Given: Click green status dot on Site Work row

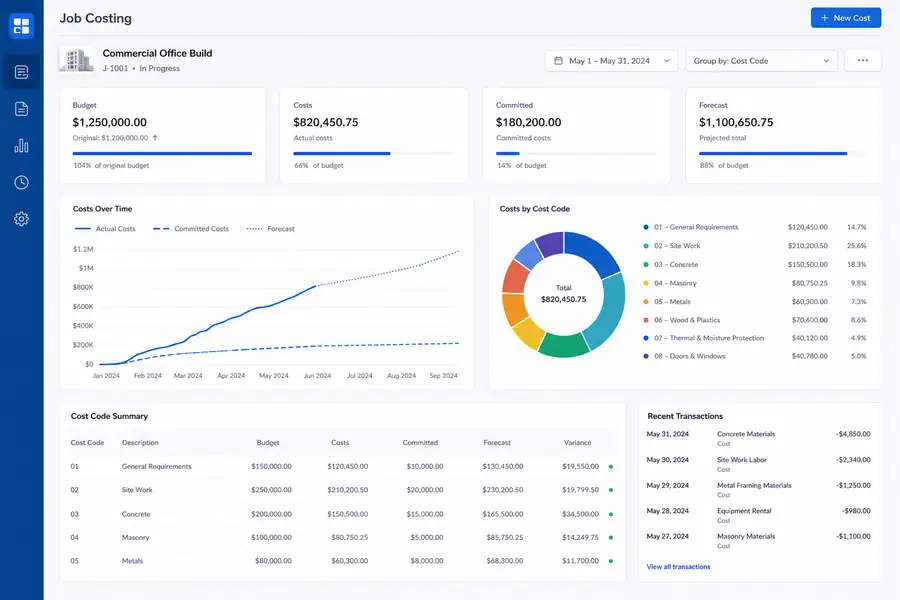Looking at the screenshot, I should [x=611, y=490].
